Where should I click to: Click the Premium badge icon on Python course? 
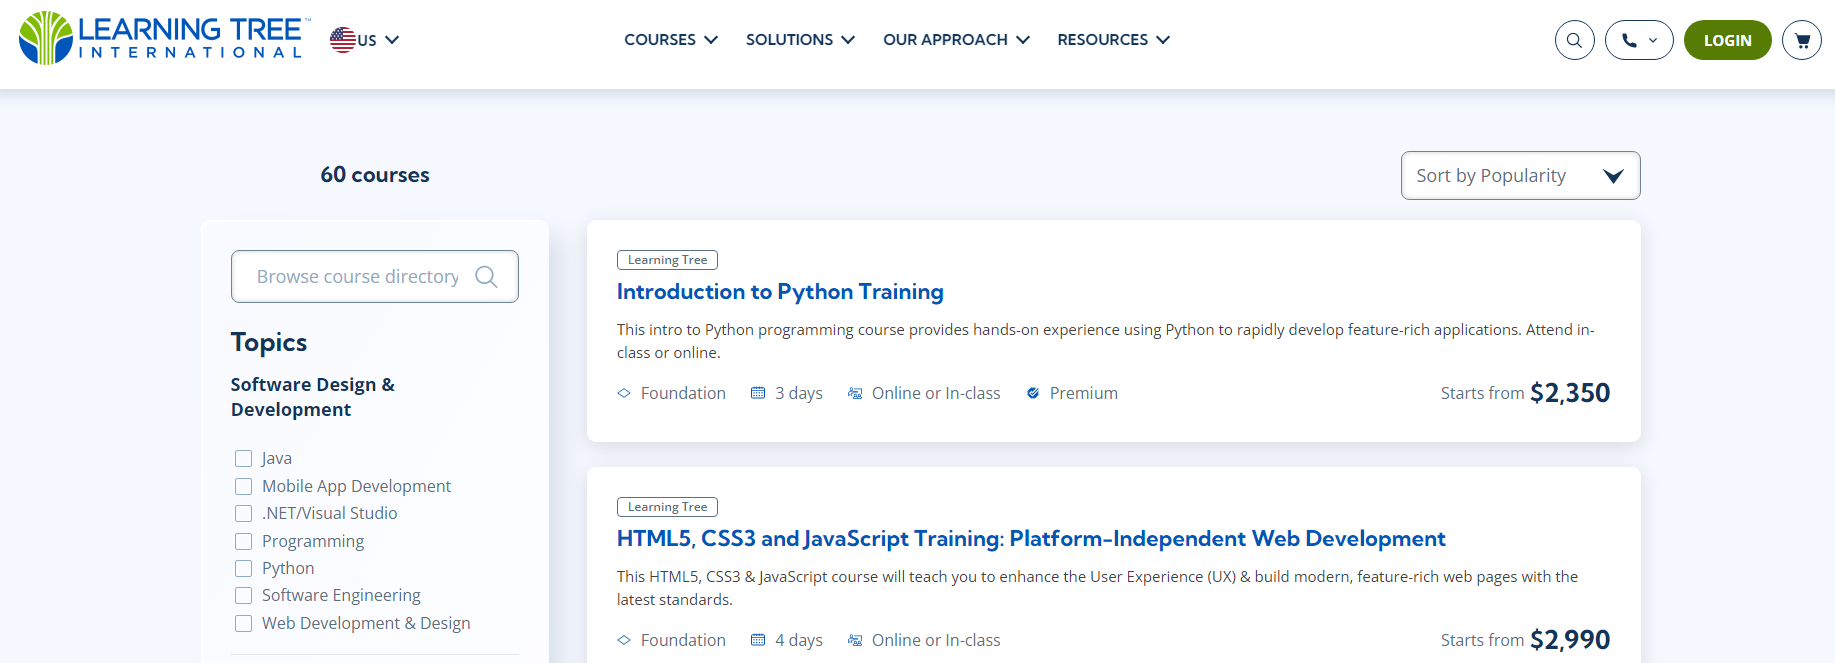(1033, 393)
